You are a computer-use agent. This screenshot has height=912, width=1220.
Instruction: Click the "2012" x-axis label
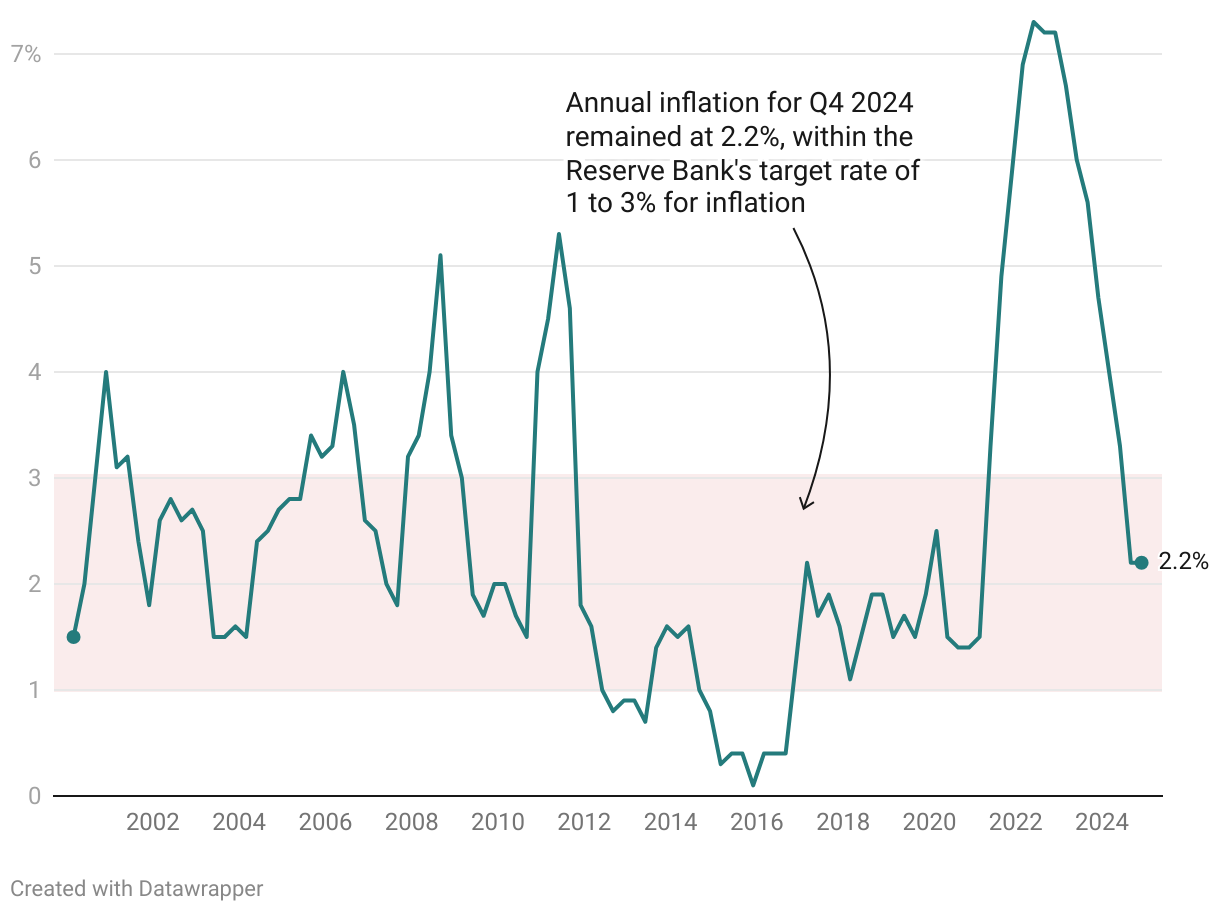584,823
